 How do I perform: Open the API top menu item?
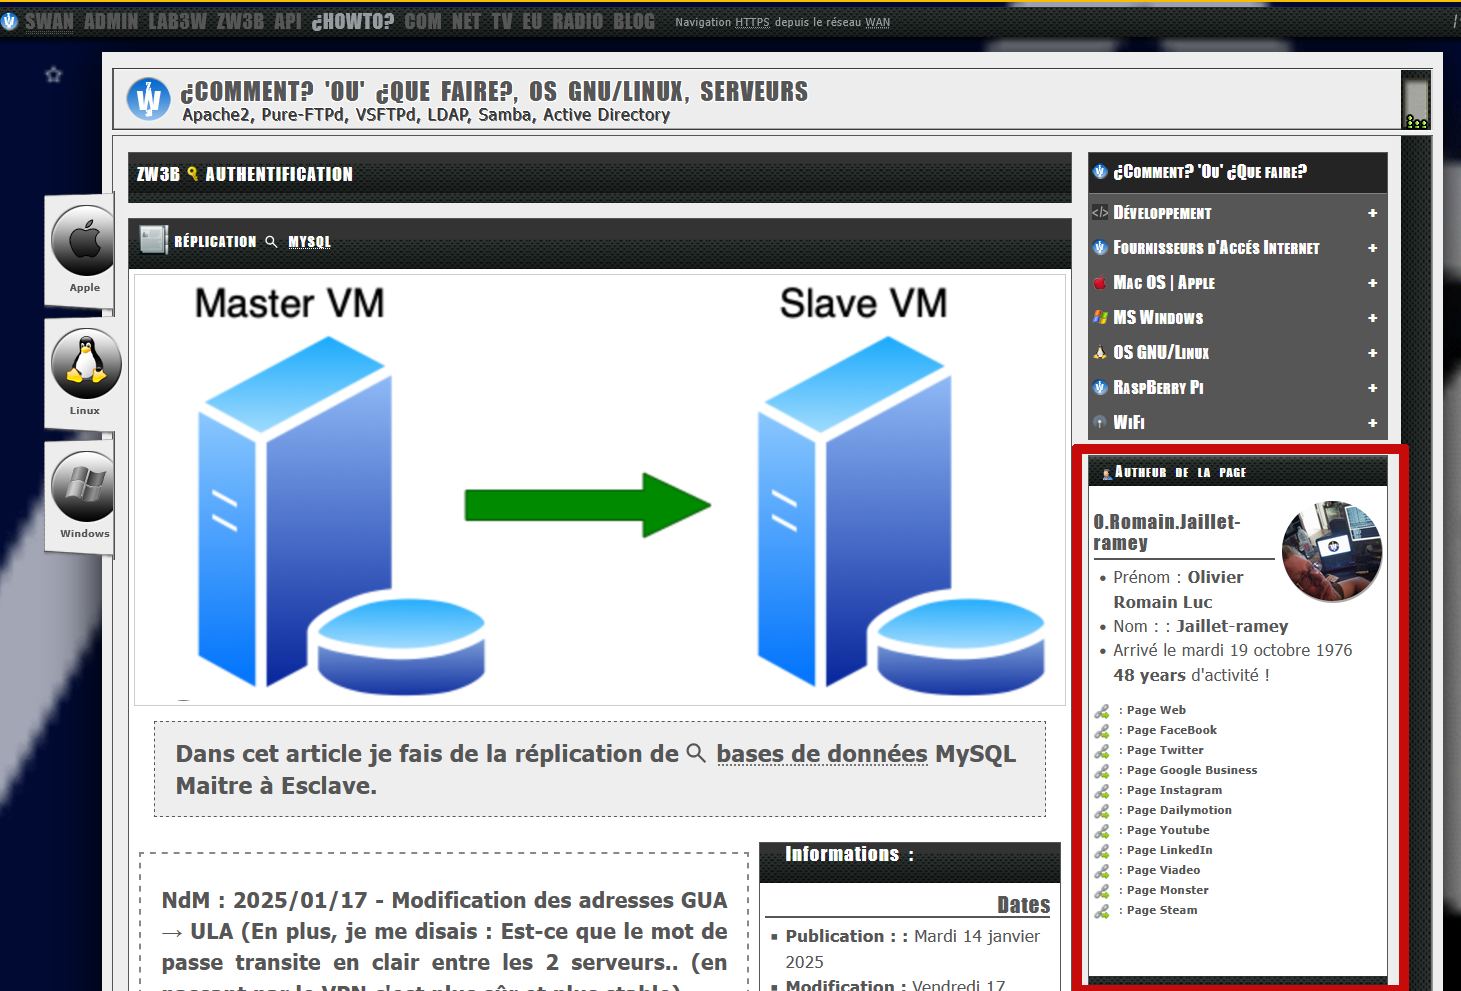click(x=288, y=21)
